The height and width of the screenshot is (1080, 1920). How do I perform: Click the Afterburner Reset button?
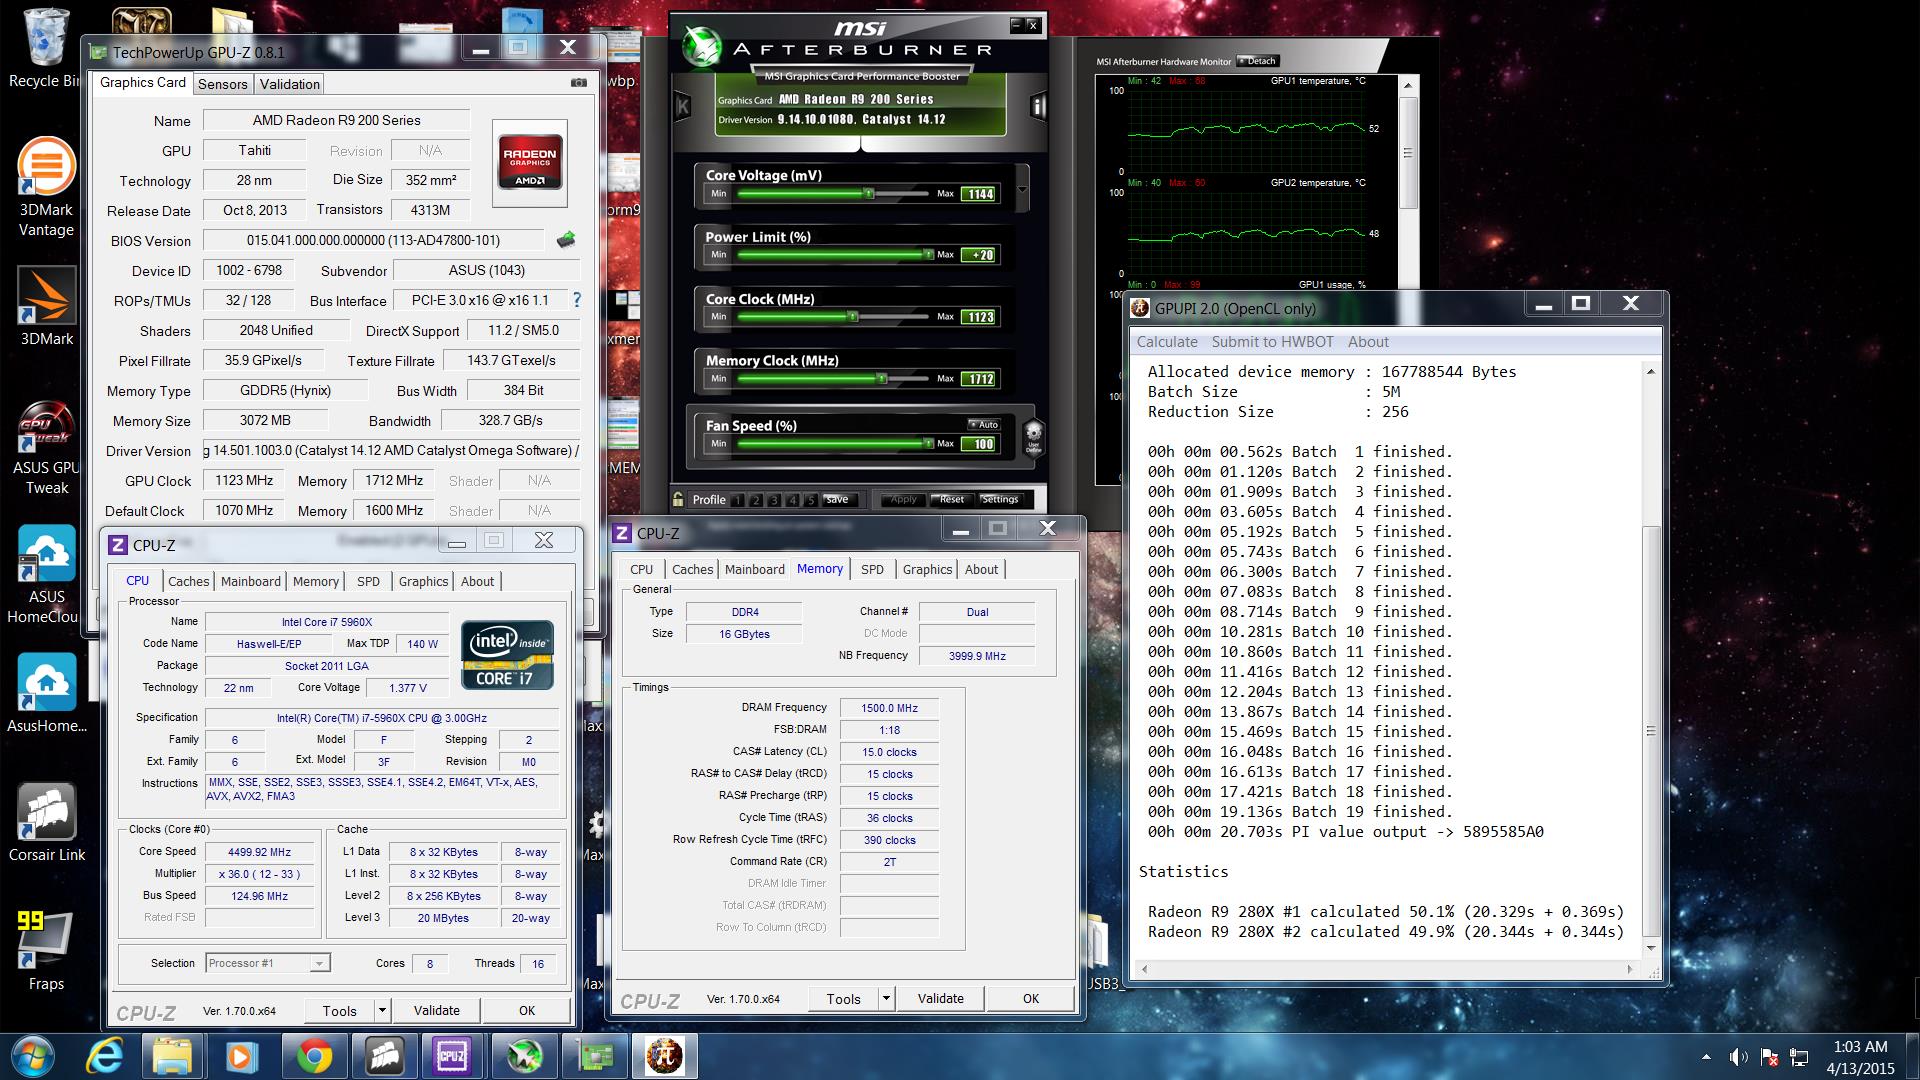point(951,499)
